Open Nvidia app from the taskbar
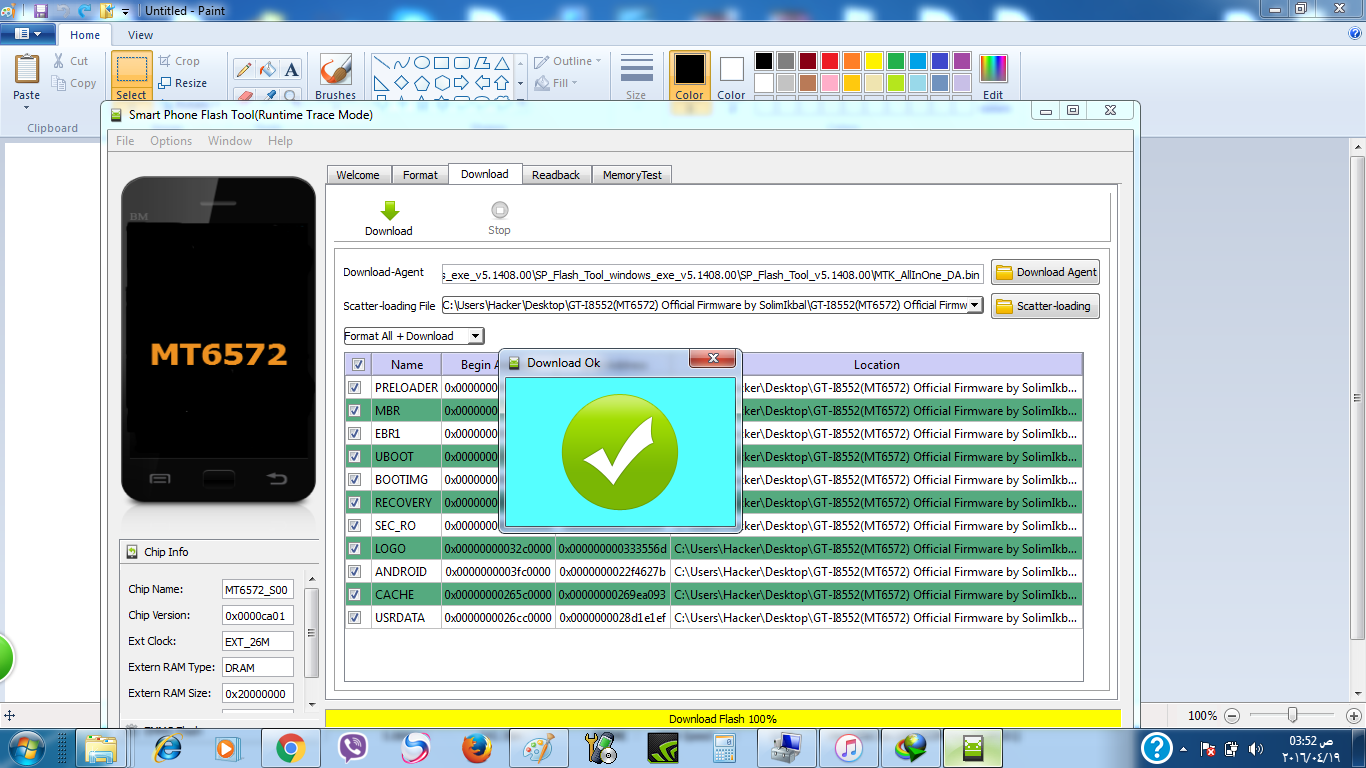The width and height of the screenshot is (1366, 768). pyautogui.click(x=663, y=747)
